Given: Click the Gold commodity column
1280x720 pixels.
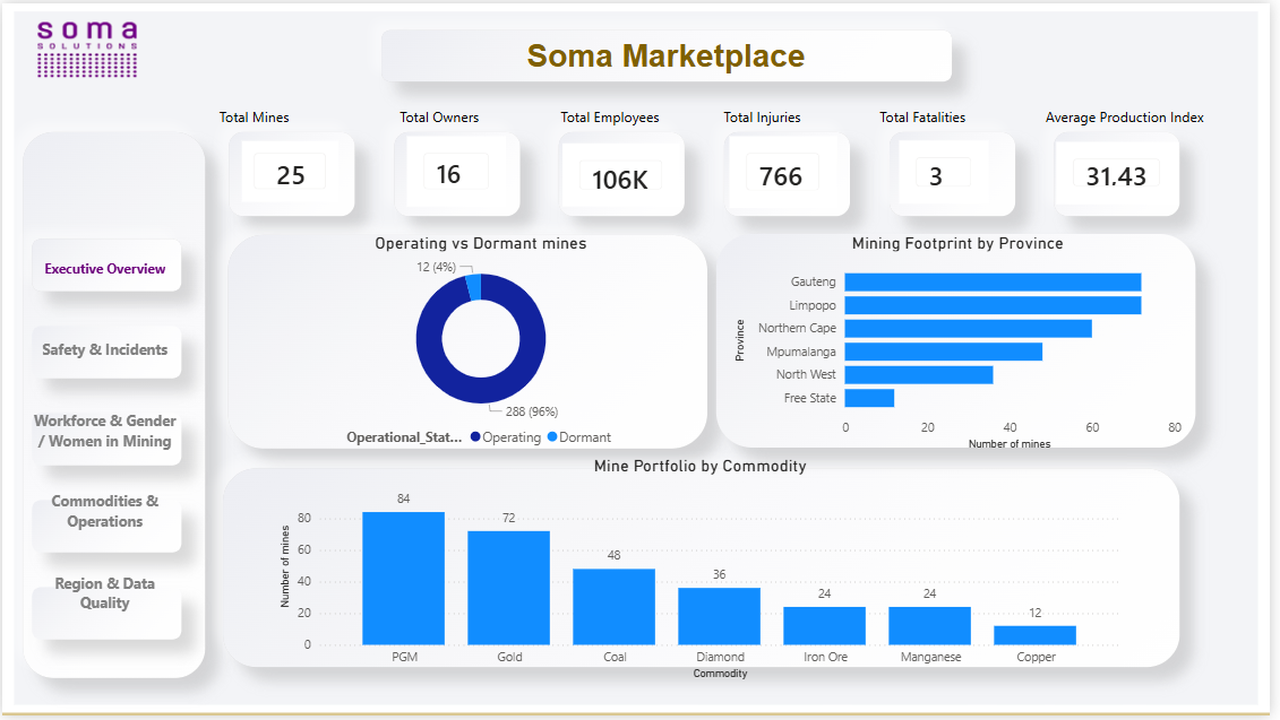Looking at the screenshot, I should pos(509,587).
